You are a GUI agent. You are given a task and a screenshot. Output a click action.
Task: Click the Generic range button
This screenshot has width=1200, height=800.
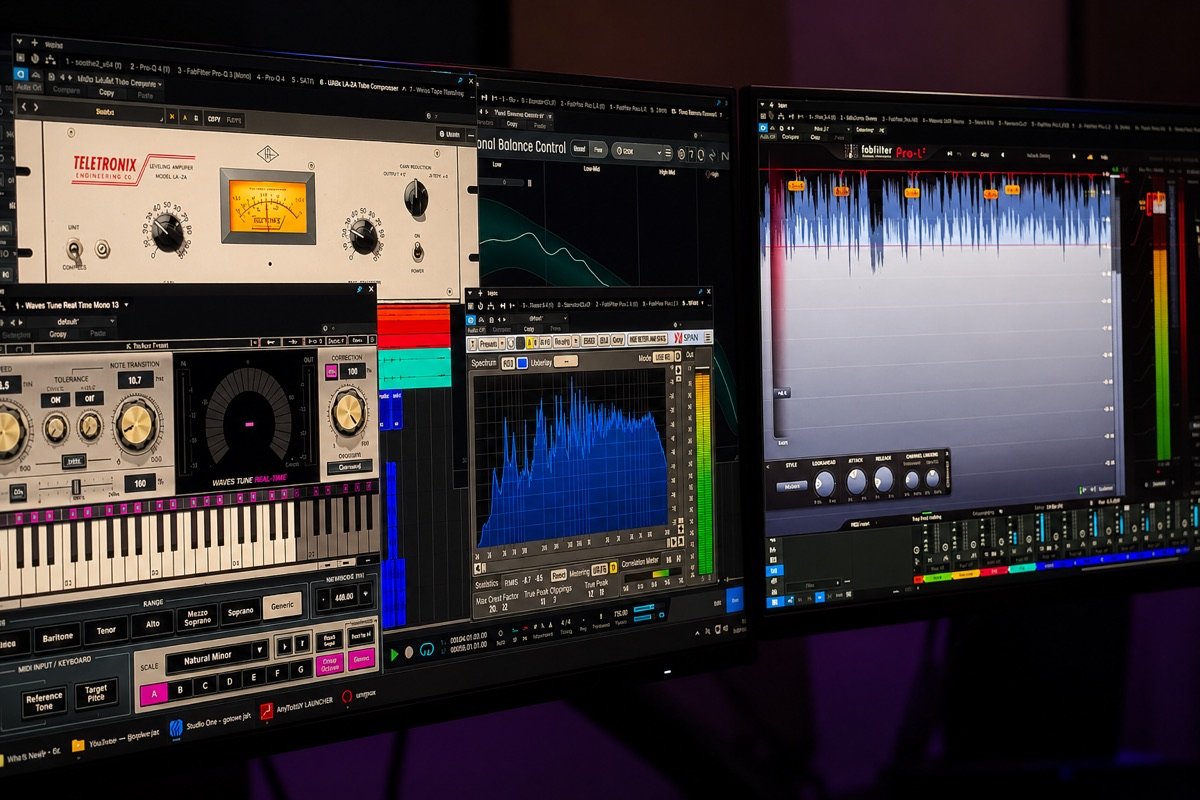(x=282, y=605)
